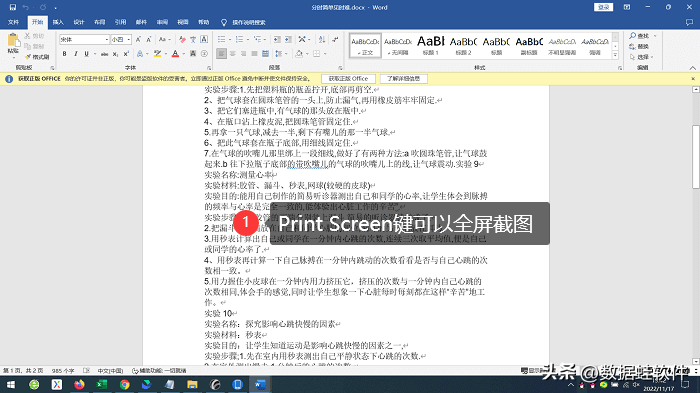Click the show paragraph marks icon
The height and width of the screenshot is (393, 700).
[336, 40]
